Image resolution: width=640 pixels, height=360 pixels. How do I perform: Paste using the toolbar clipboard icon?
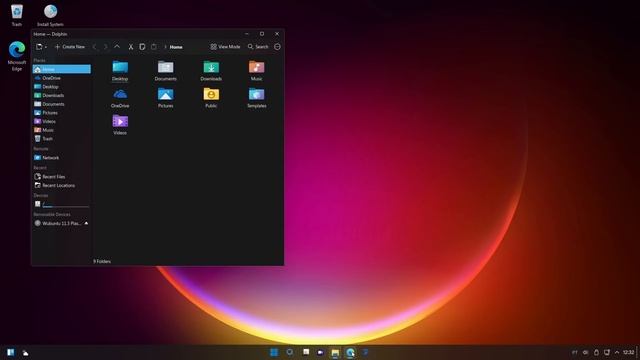[x=153, y=47]
